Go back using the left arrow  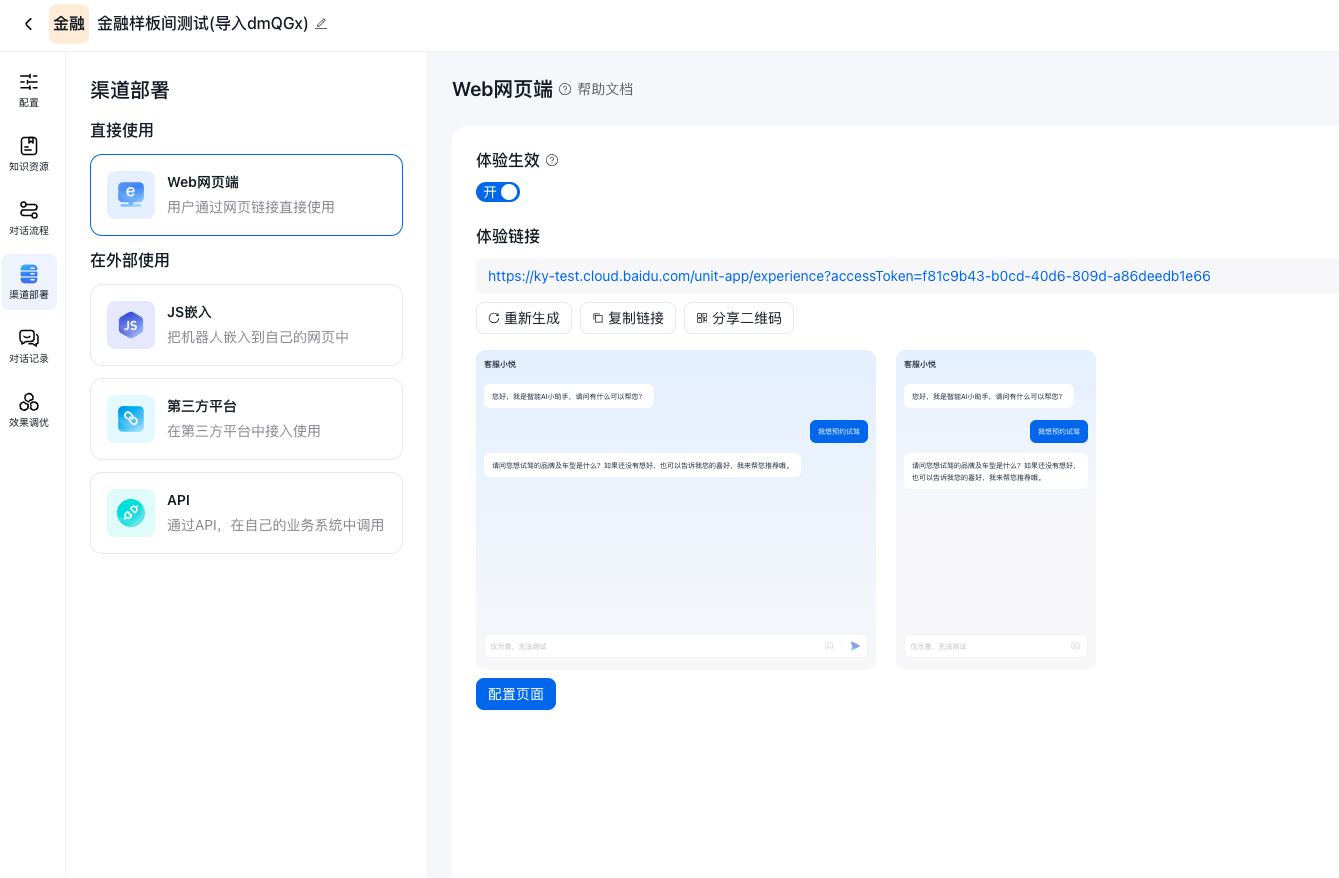click(28, 24)
